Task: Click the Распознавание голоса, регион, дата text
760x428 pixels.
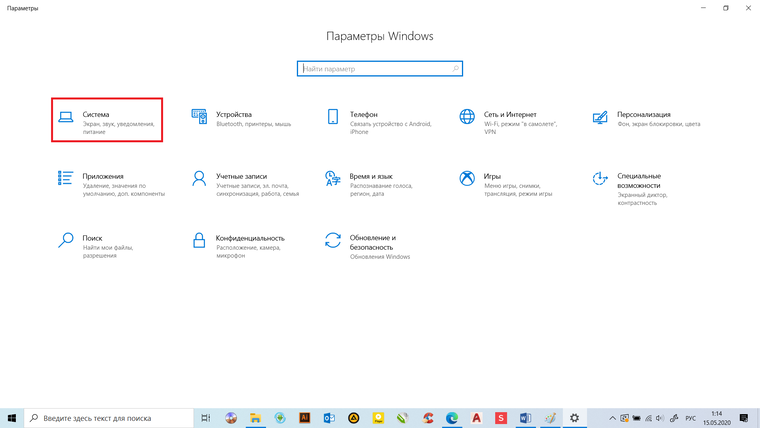Action: [381, 190]
